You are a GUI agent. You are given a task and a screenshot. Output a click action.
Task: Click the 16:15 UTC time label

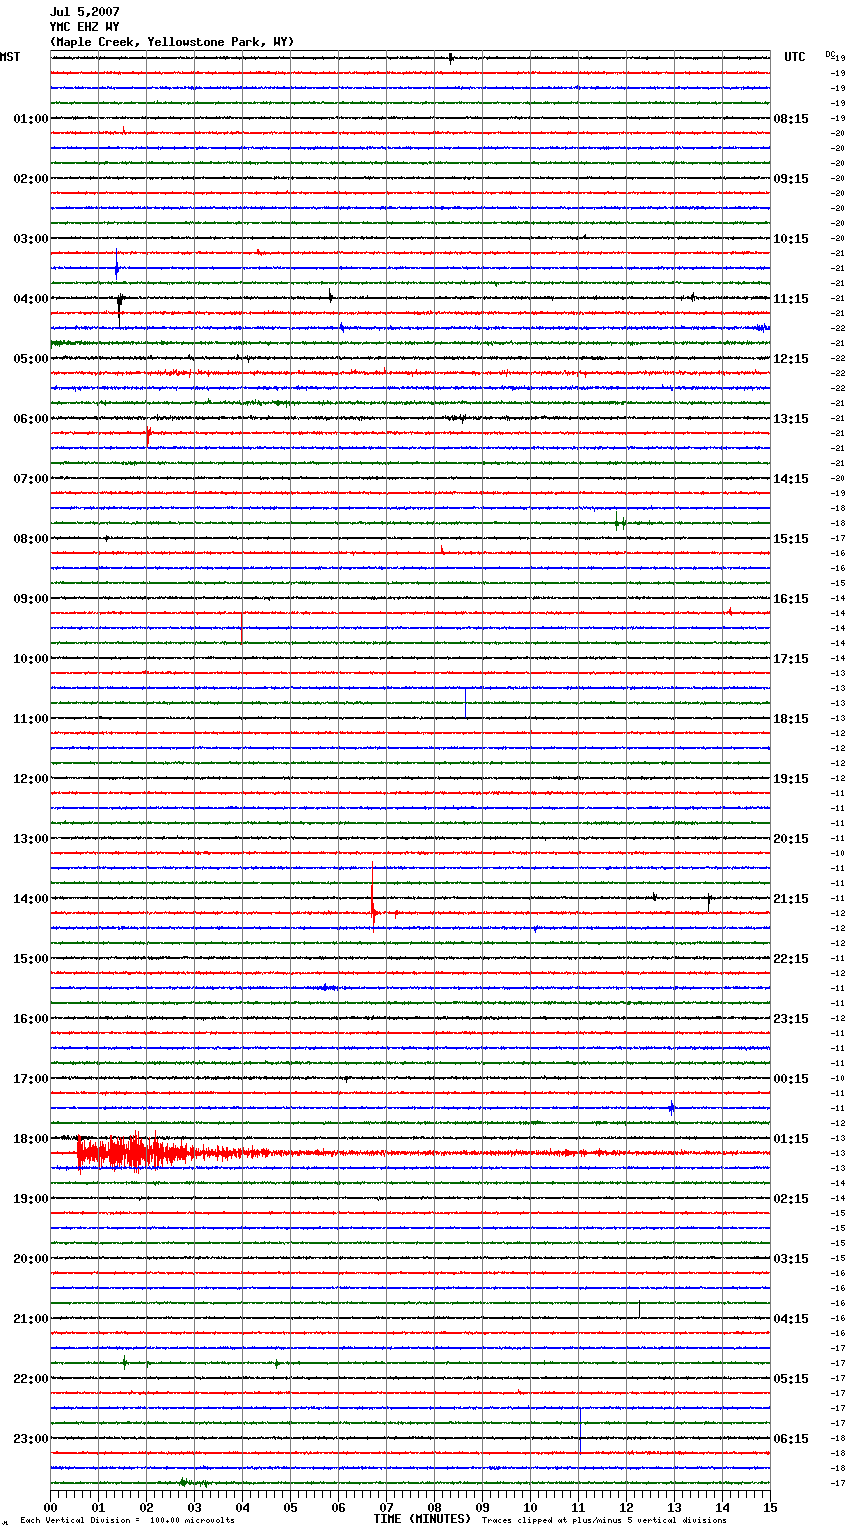(x=791, y=599)
